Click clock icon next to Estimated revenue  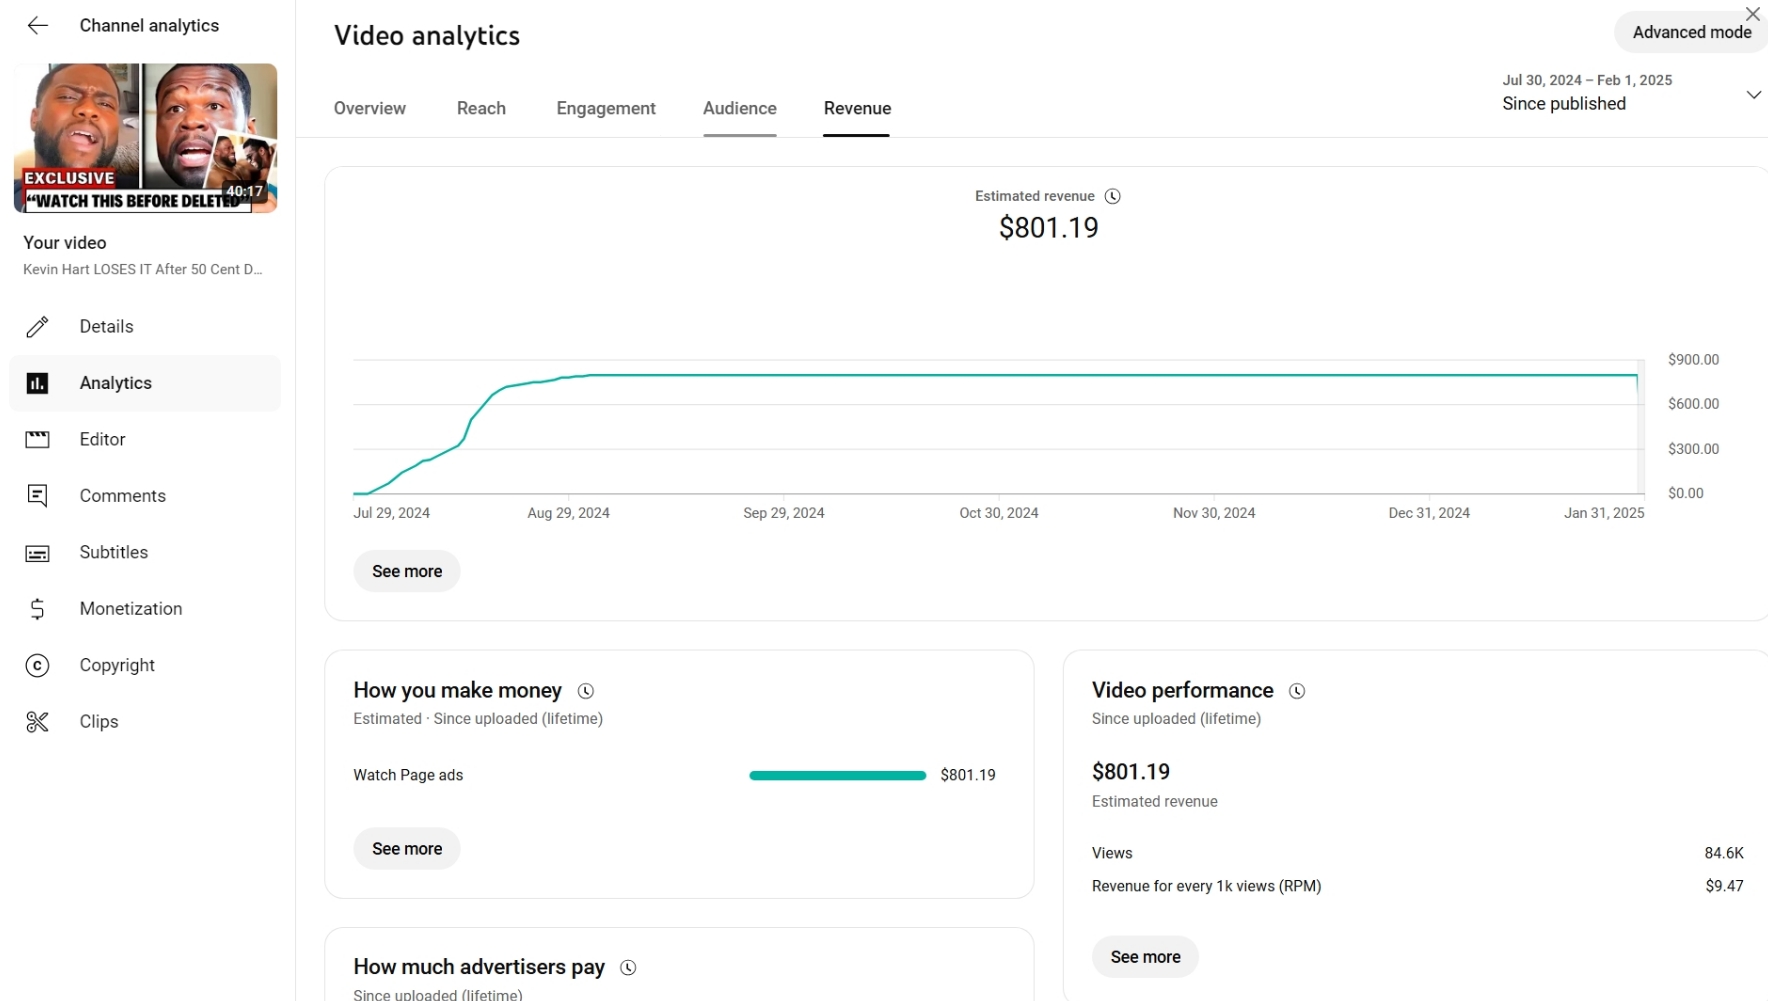1112,197
